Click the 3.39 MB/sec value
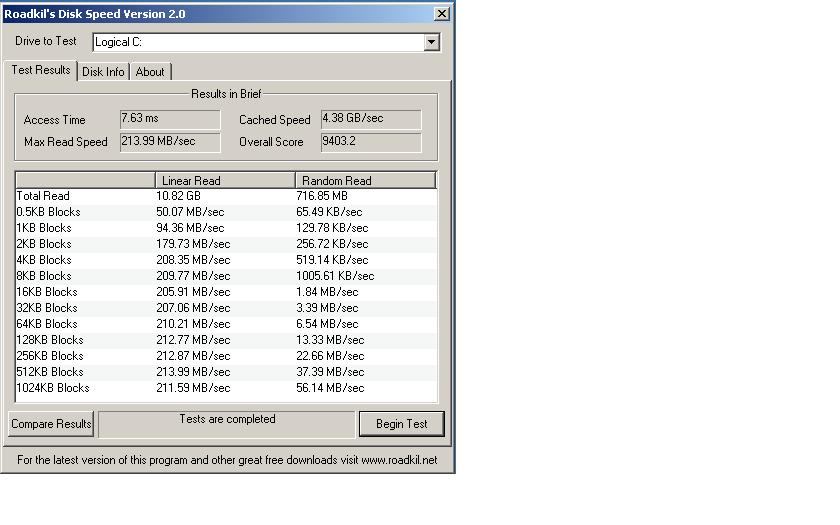The image size is (840, 525). point(327,309)
